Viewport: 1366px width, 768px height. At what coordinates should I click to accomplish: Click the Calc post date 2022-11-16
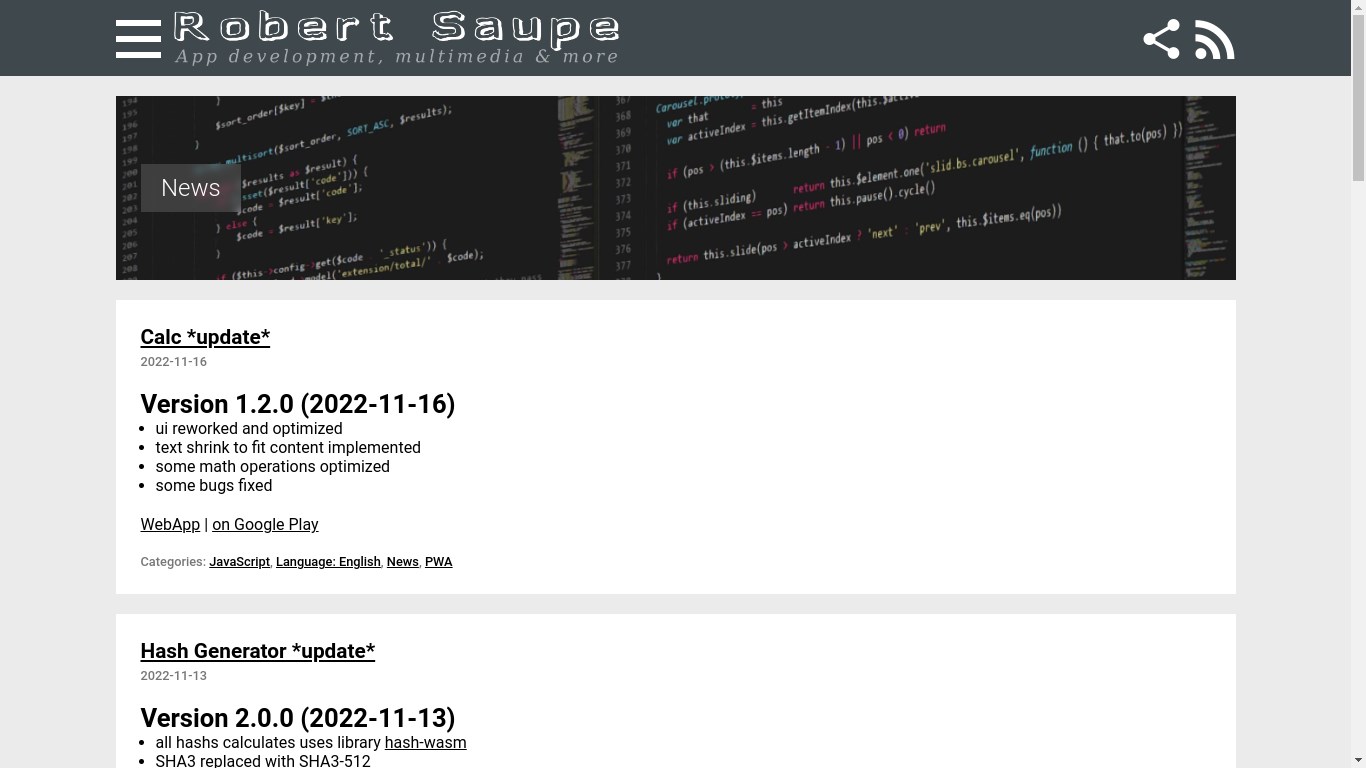point(174,362)
